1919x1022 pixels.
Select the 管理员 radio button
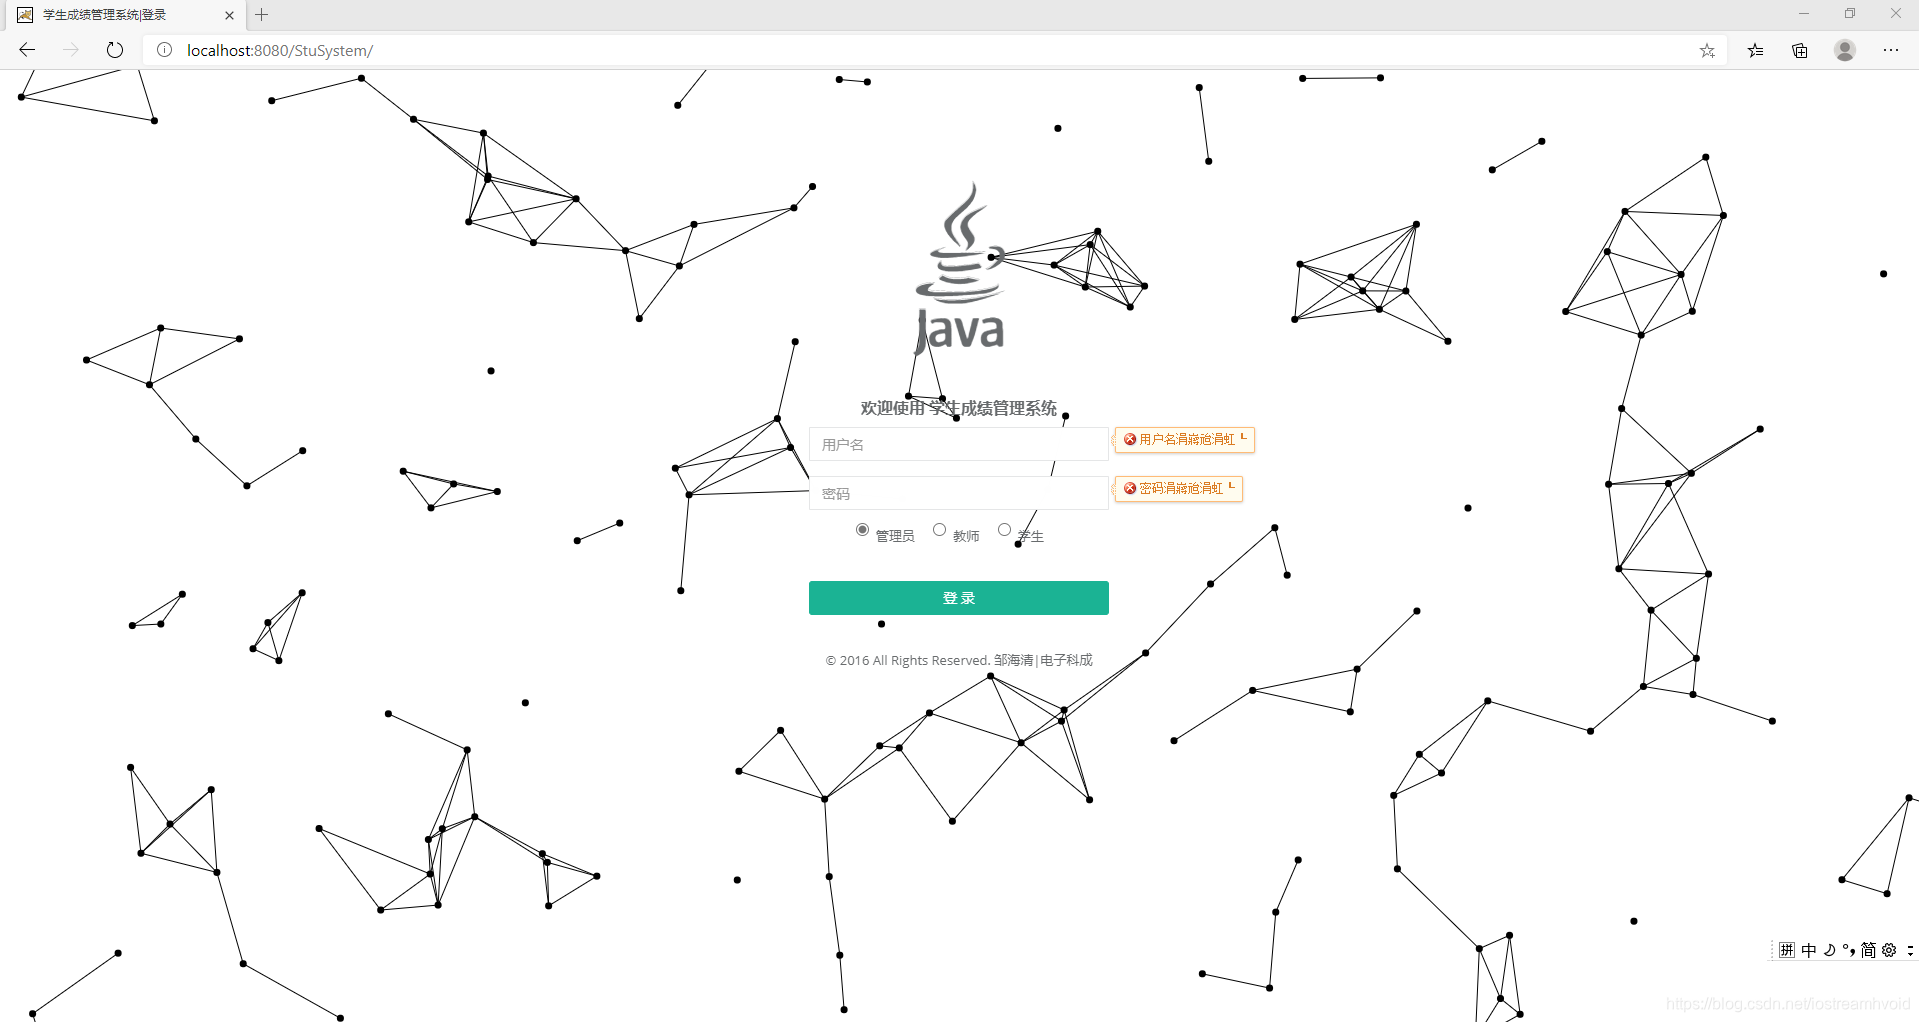click(x=862, y=530)
